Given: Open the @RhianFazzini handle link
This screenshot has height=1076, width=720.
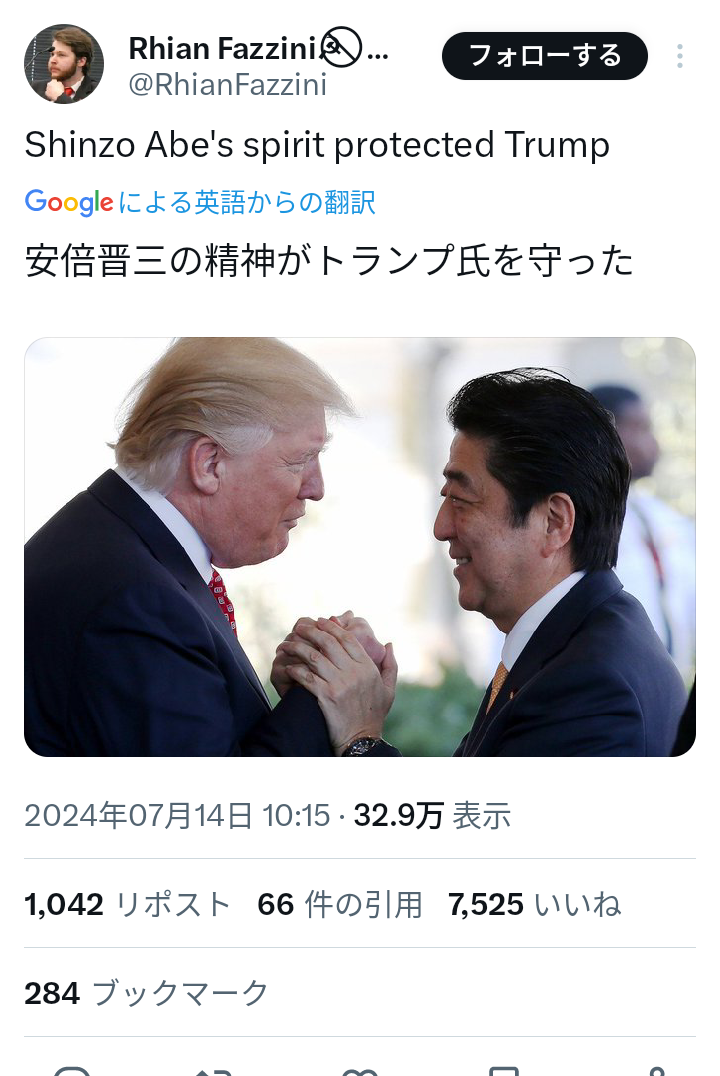Looking at the screenshot, I should 227,85.
